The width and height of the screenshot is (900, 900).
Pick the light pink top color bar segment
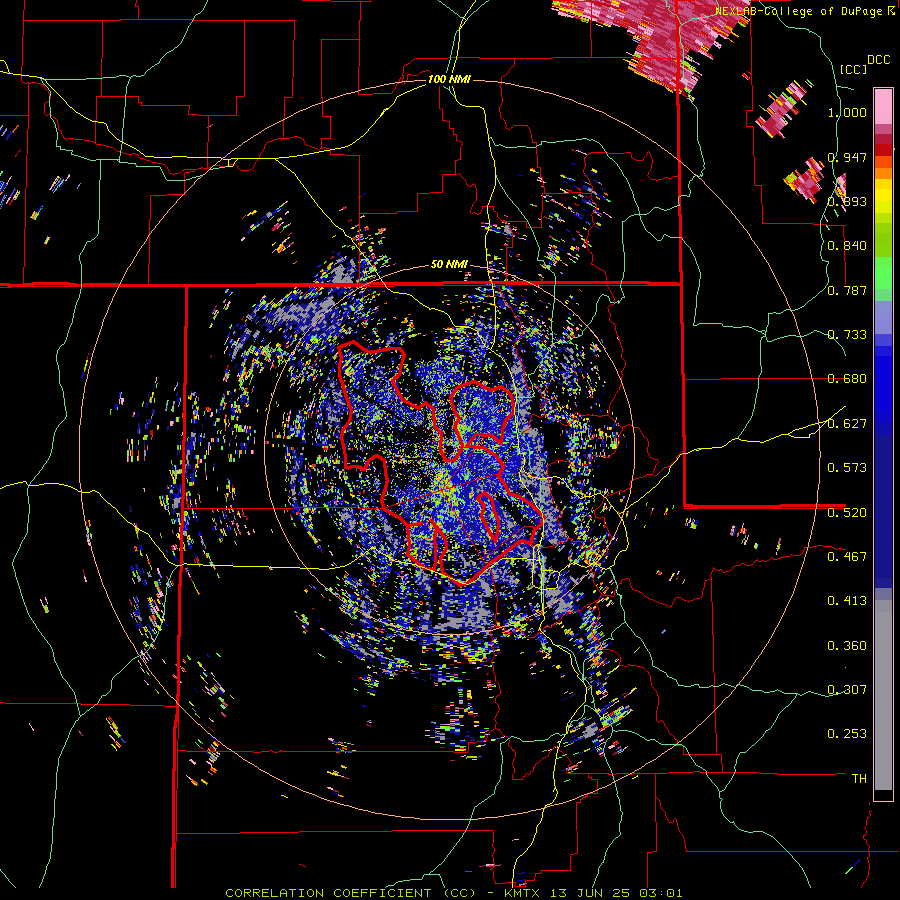point(883,106)
